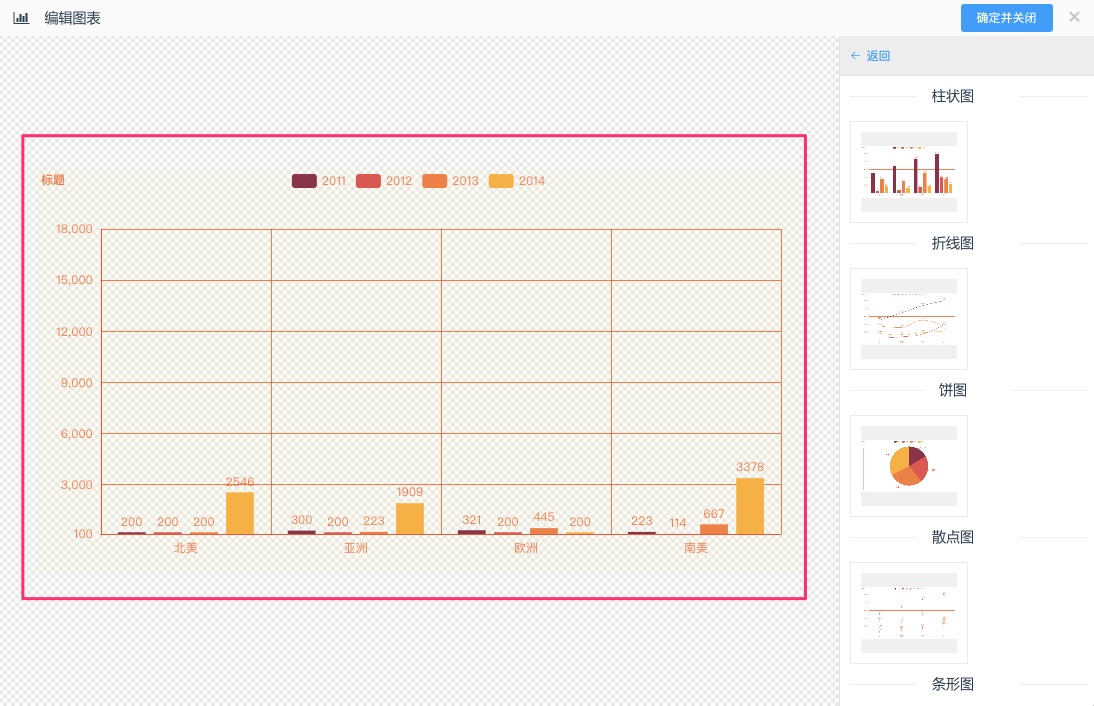Close the chart editor with X
The image size is (1094, 706).
1074,17
